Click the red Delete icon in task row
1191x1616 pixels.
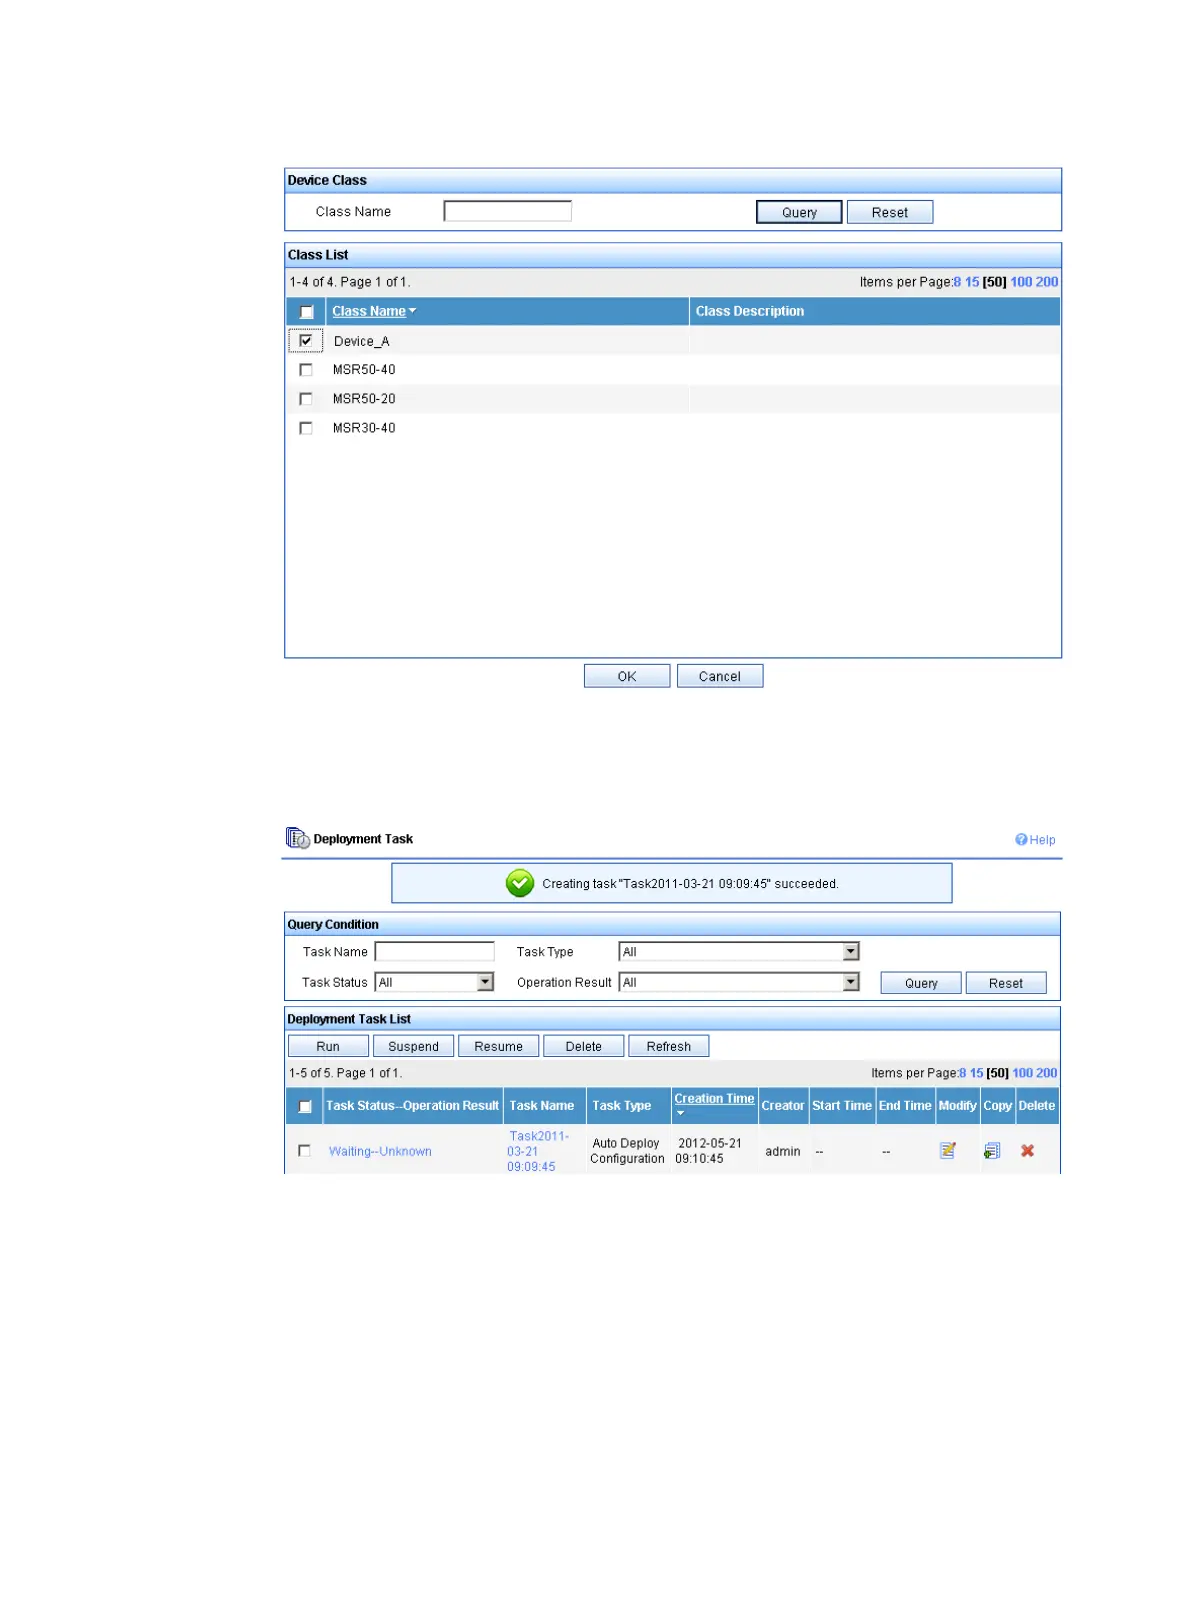coord(1027,1151)
